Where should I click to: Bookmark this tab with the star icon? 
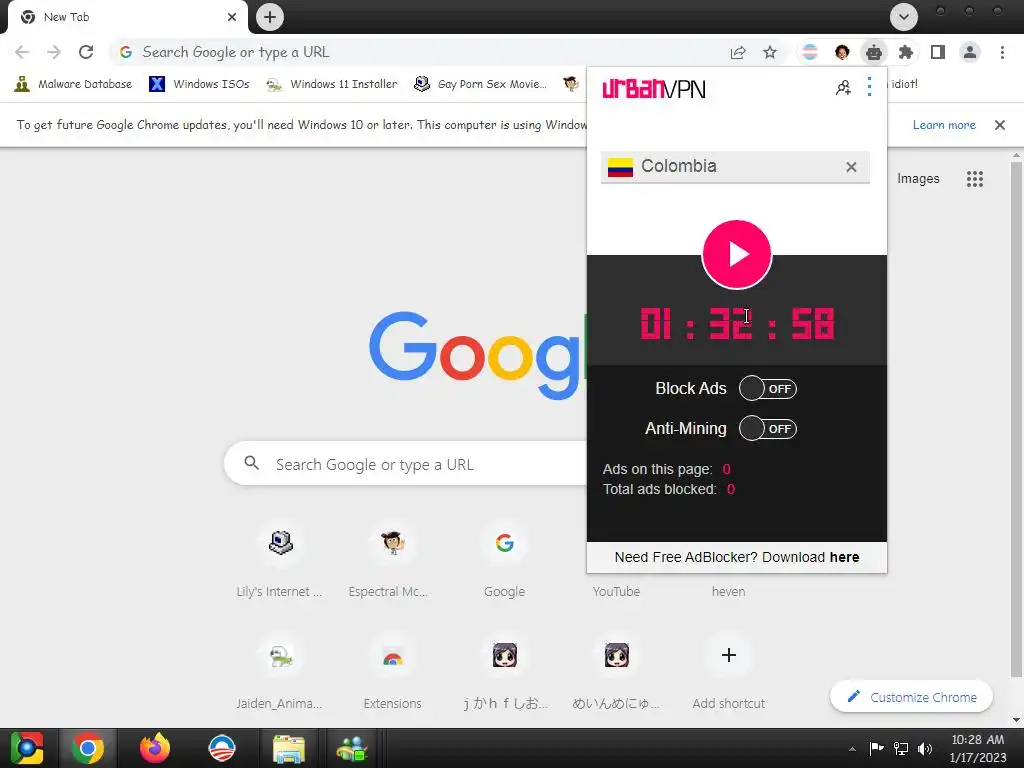pos(770,52)
